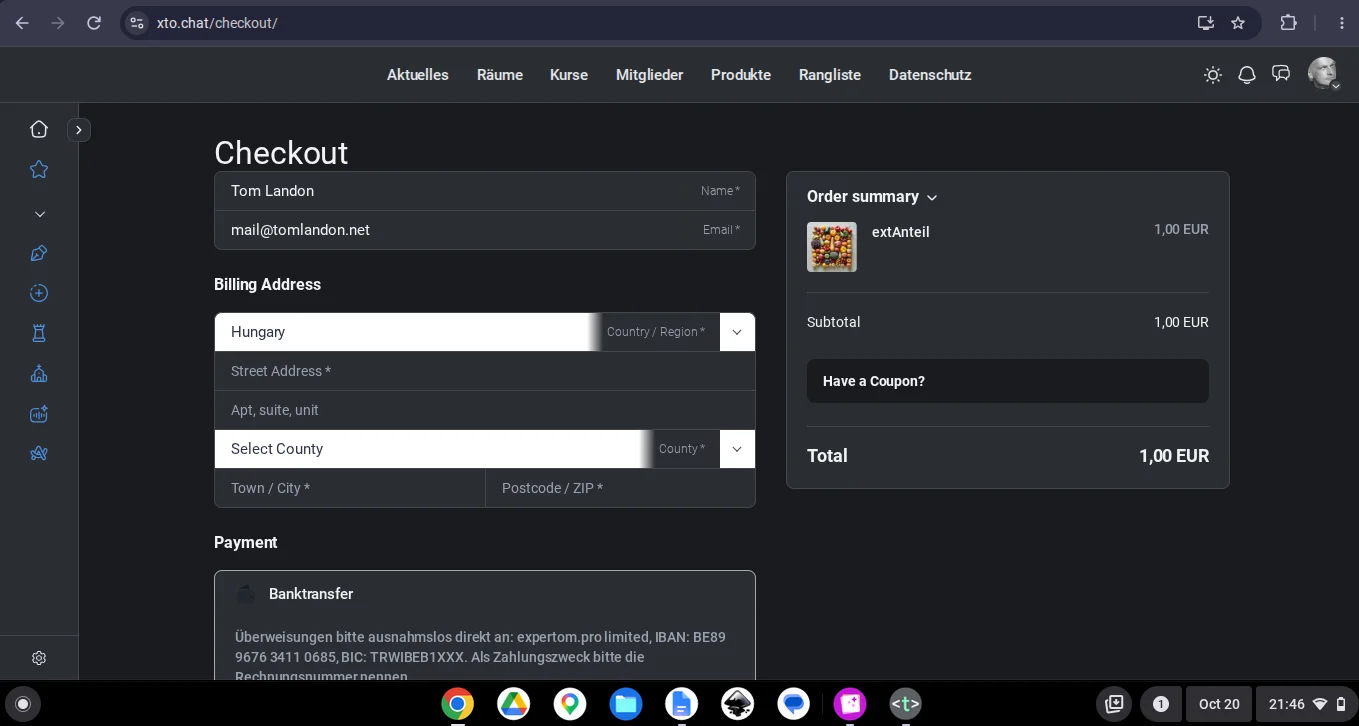The image size is (1359, 726).
Task: Click the Postcode / ZIP field
Action: (x=620, y=488)
